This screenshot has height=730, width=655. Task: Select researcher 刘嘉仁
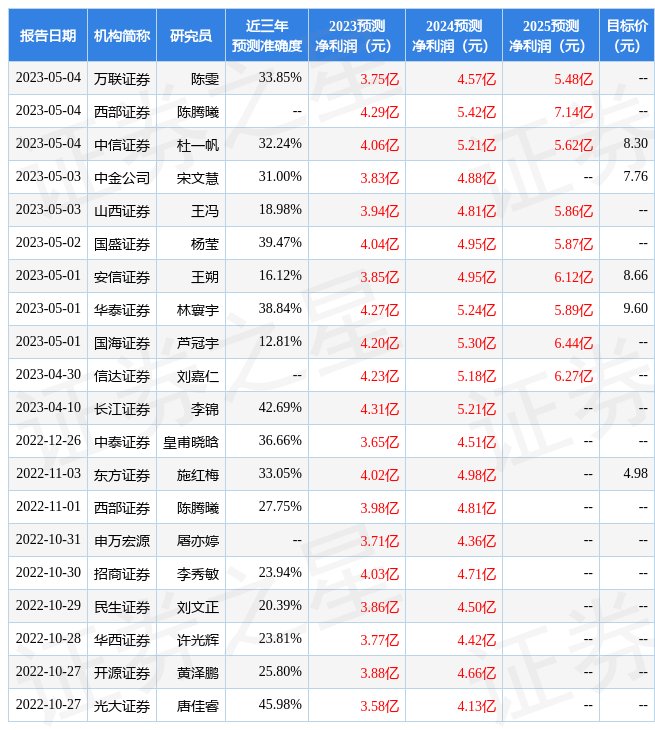pyautogui.click(x=198, y=376)
